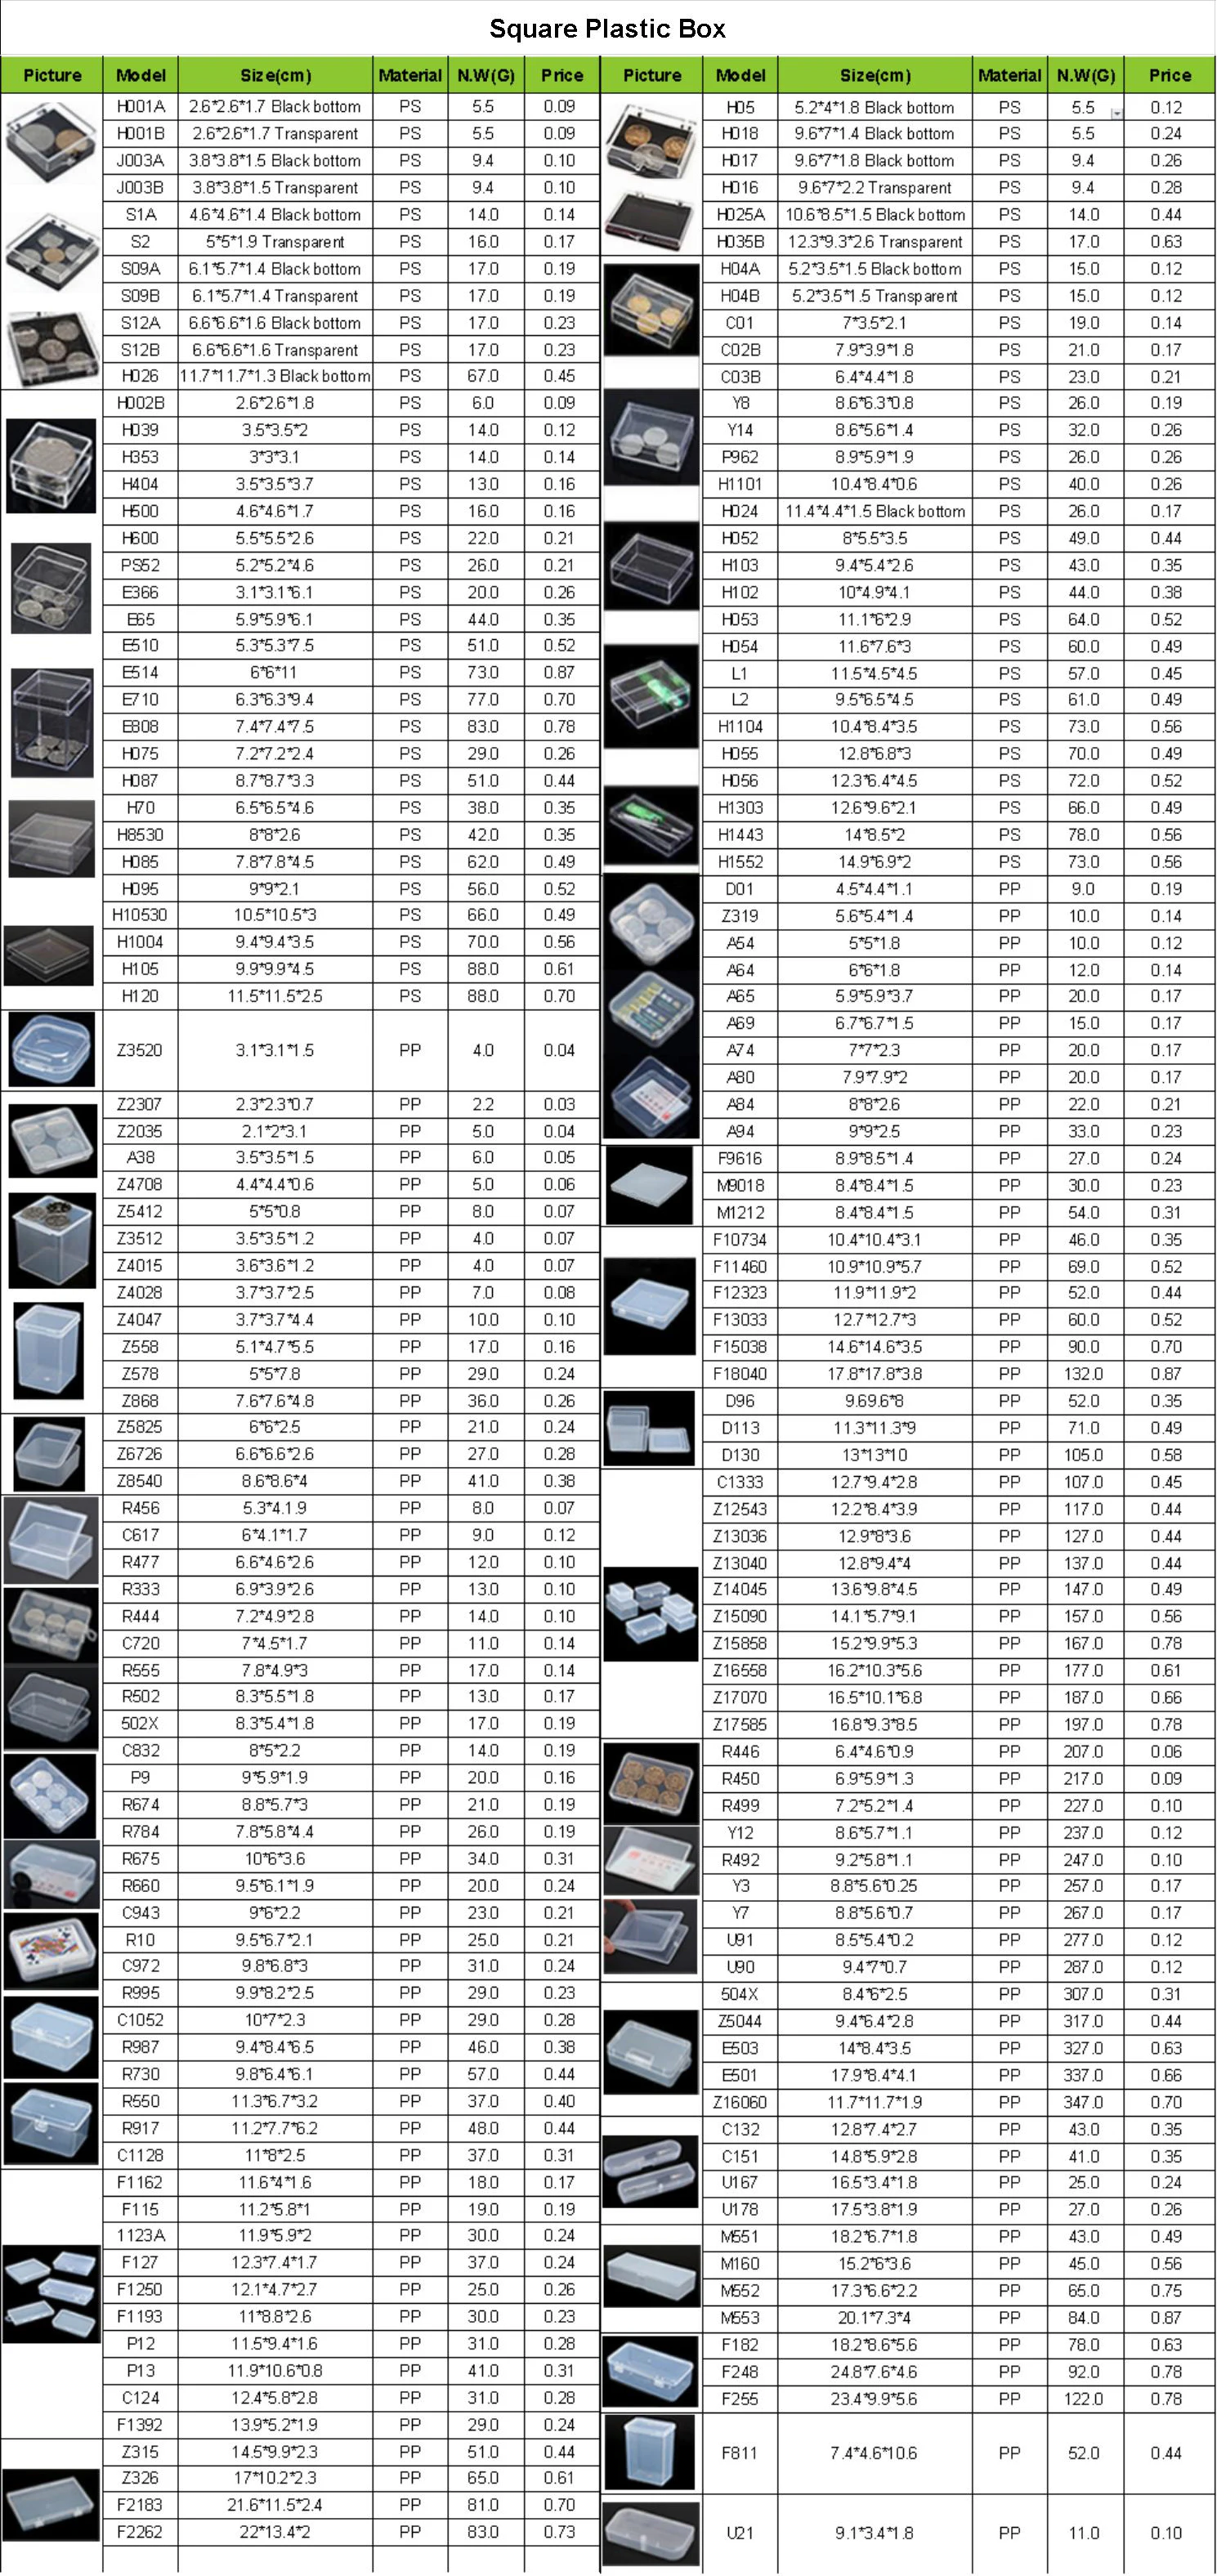
Task: Click the model cell 'H025A'
Action: [x=740, y=215]
